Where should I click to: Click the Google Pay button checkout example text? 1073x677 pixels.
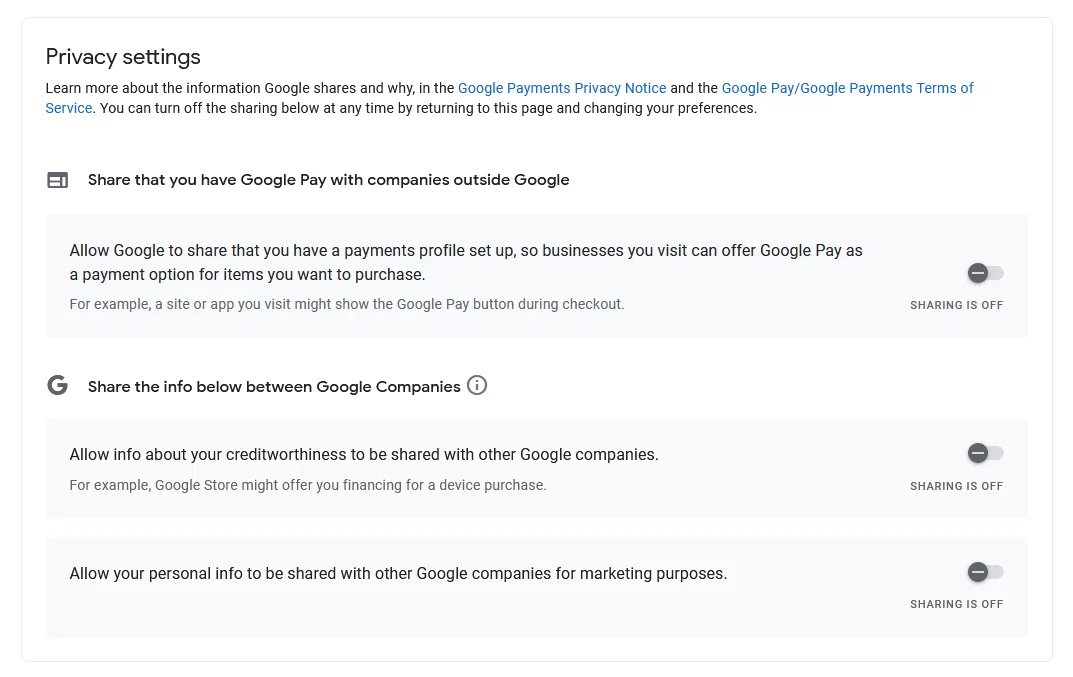(346, 304)
